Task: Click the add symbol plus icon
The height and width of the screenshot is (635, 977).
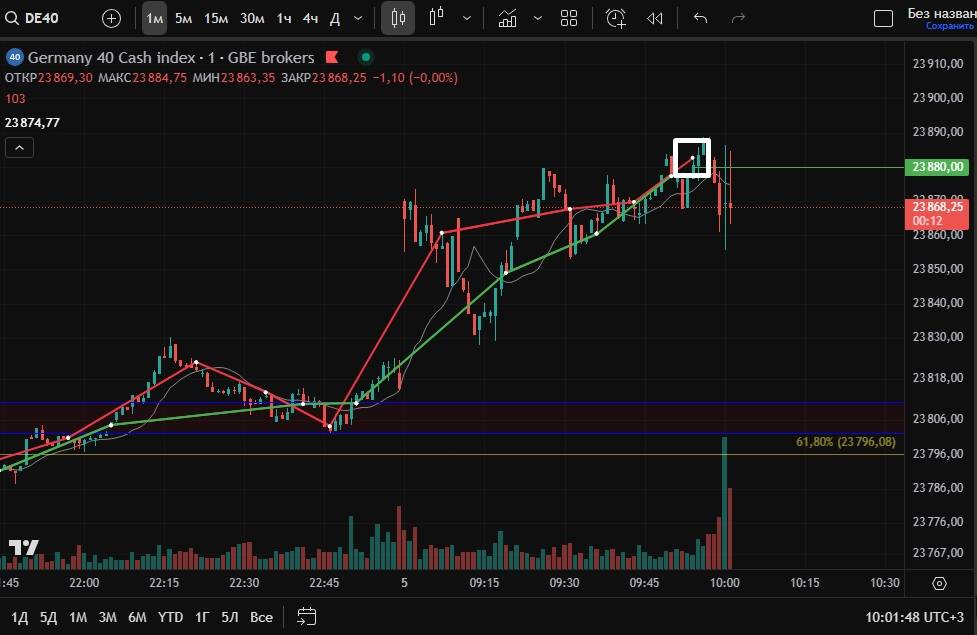Action: (x=111, y=18)
